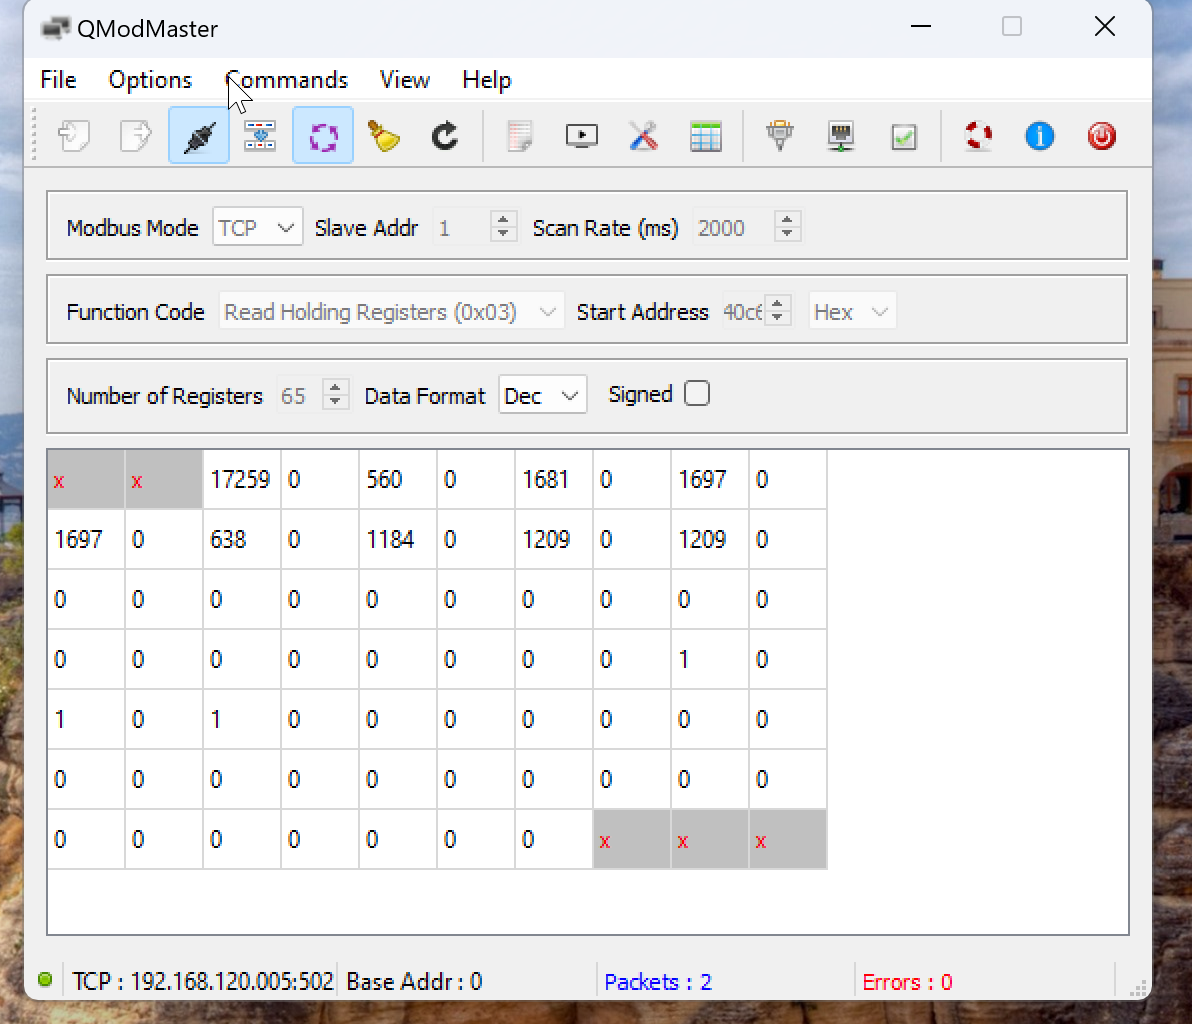Click the Load Session toolbar icon
The image size is (1192, 1024).
(74, 136)
